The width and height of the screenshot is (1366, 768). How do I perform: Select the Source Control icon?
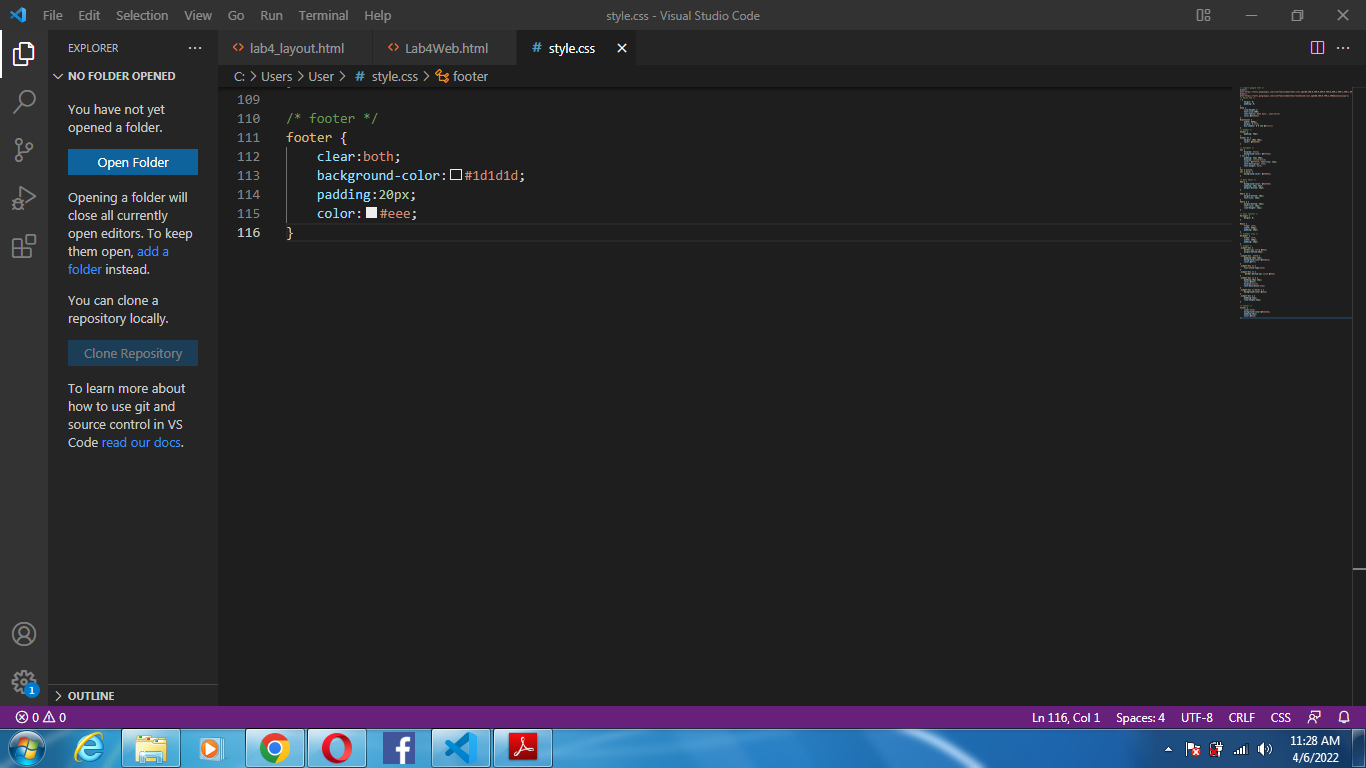coord(24,149)
